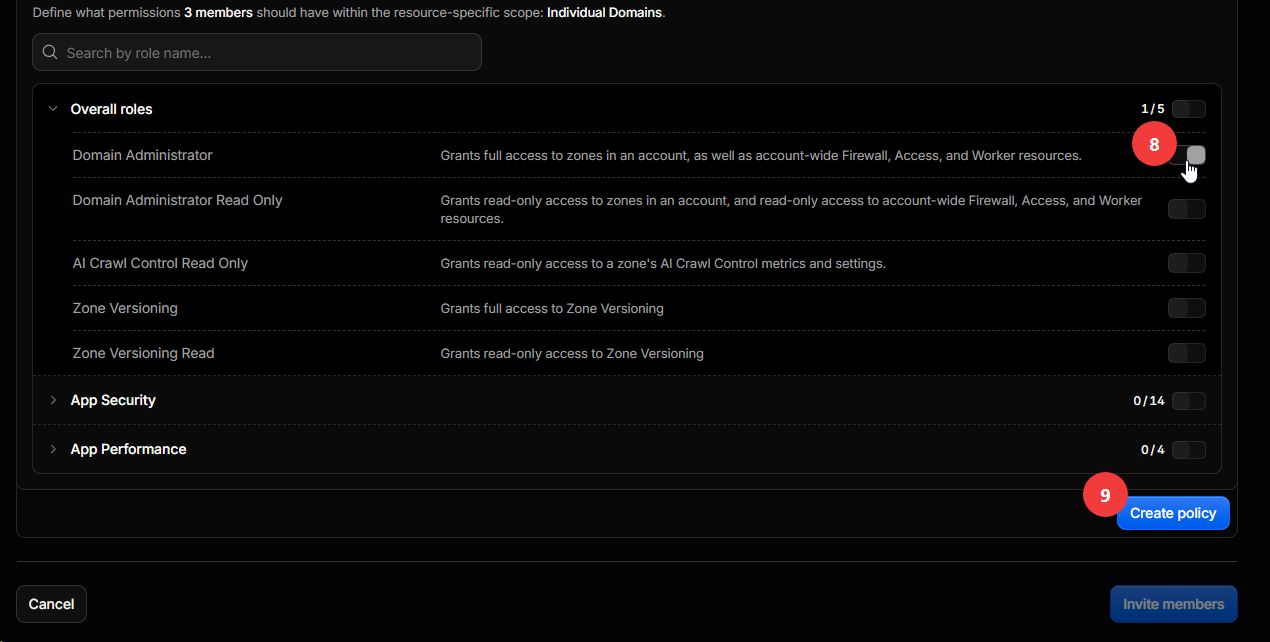Toggle the Domain Administrator role switch

[1188, 155]
